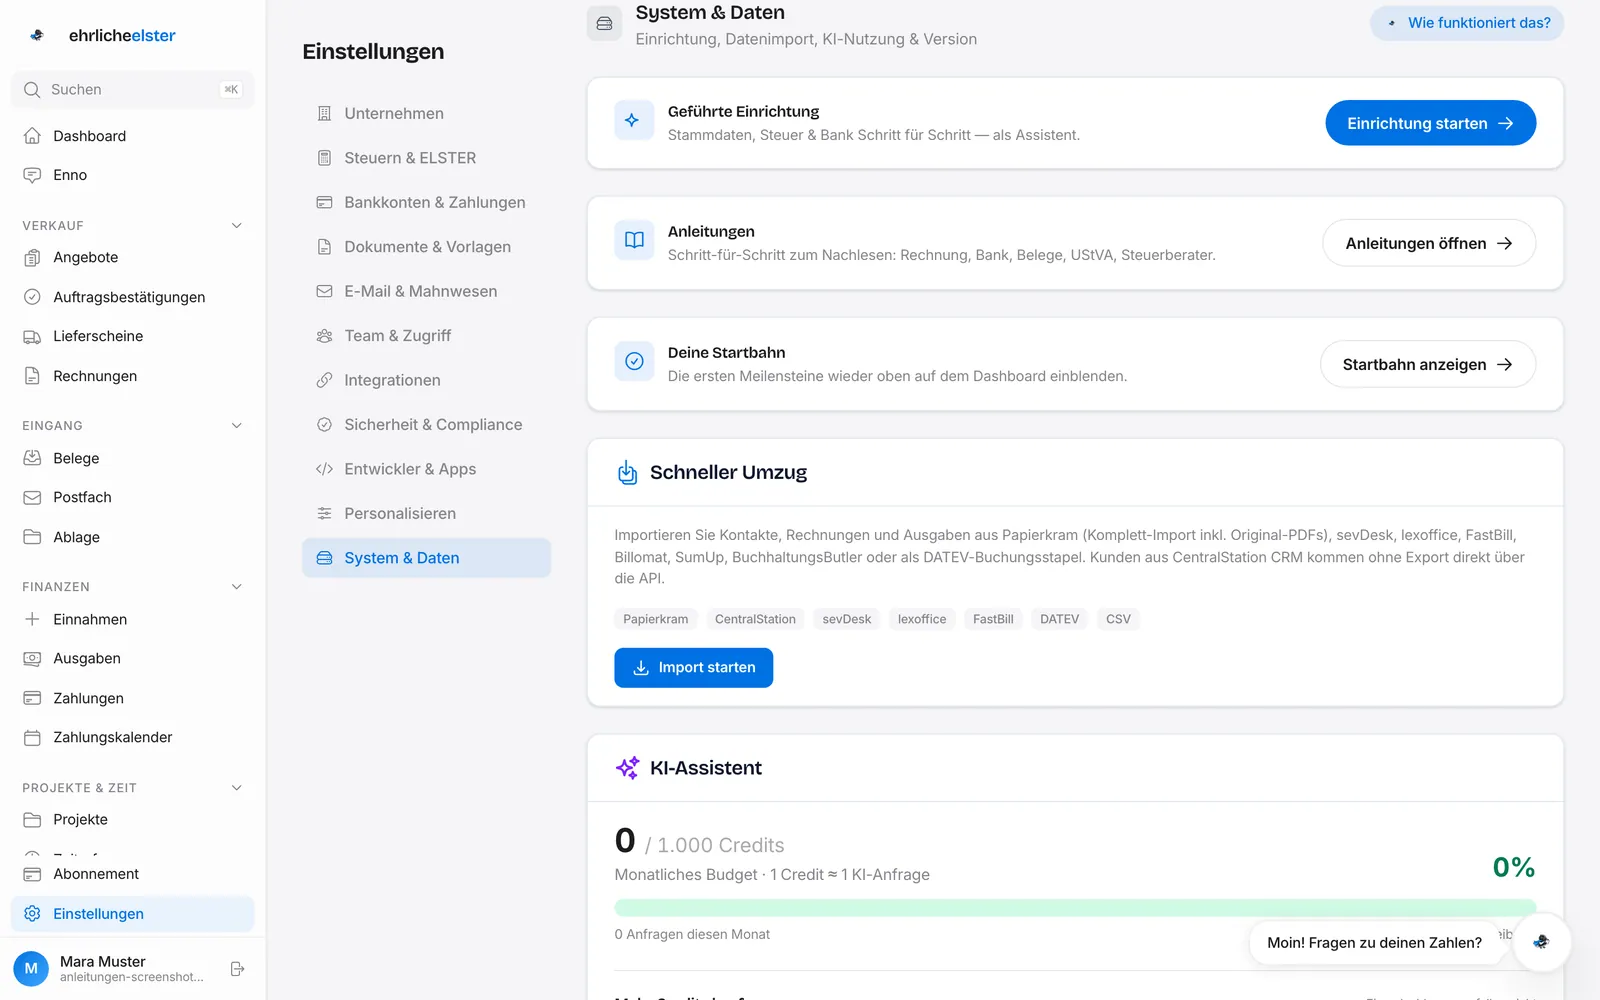Collapse the EINGANG section
The width and height of the screenshot is (1600, 1000).
pos(237,426)
